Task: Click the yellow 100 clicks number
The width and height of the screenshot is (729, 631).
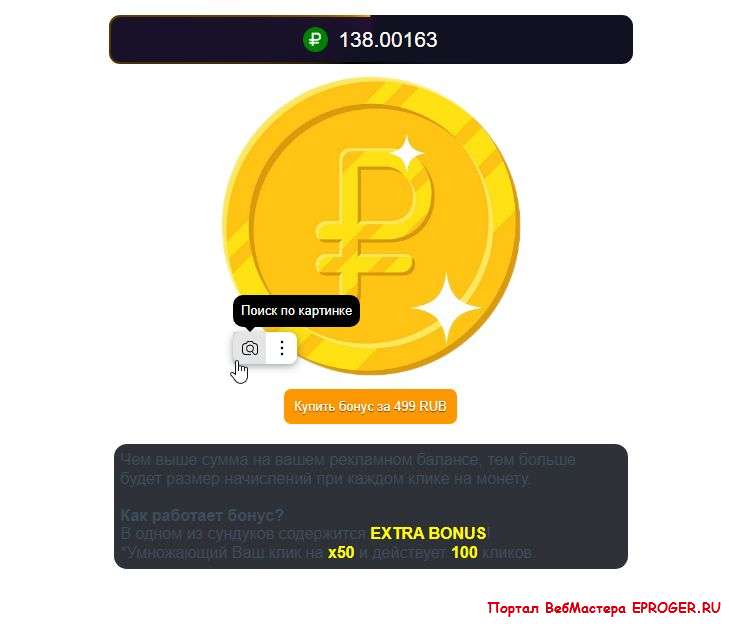Action: pos(464,552)
